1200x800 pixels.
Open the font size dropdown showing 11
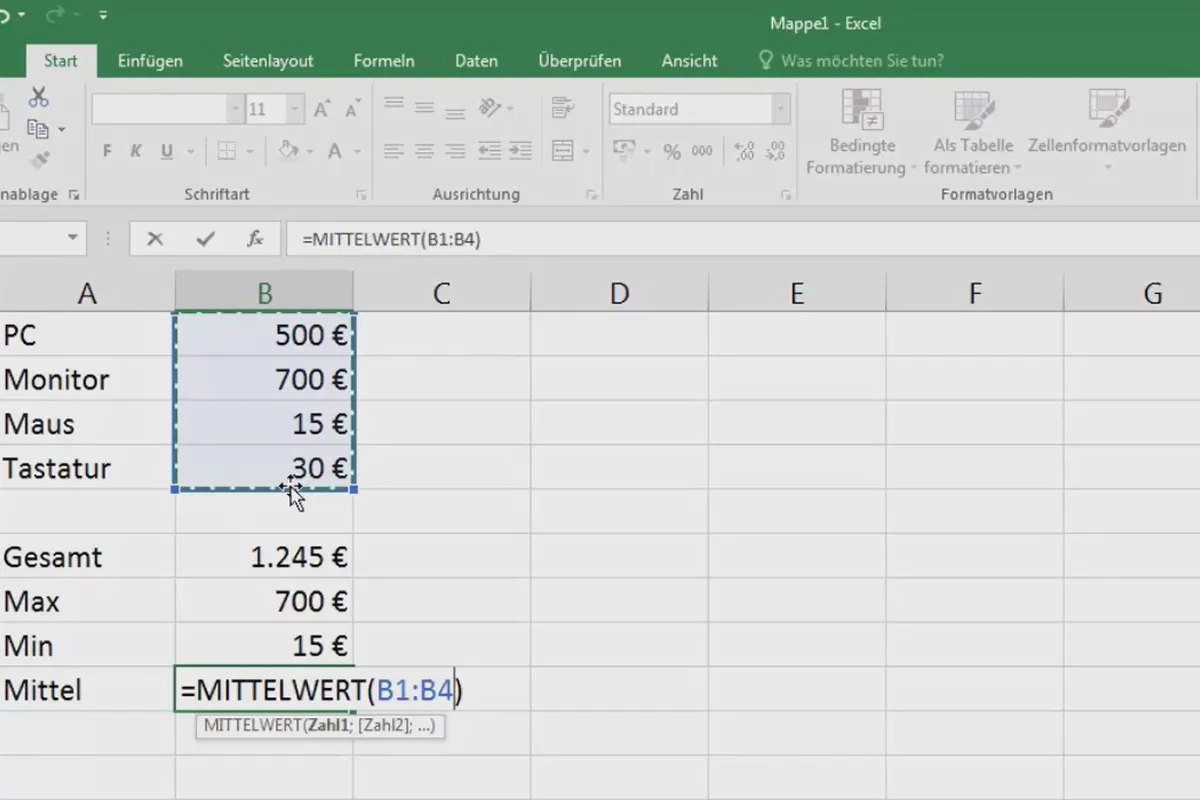pos(296,109)
